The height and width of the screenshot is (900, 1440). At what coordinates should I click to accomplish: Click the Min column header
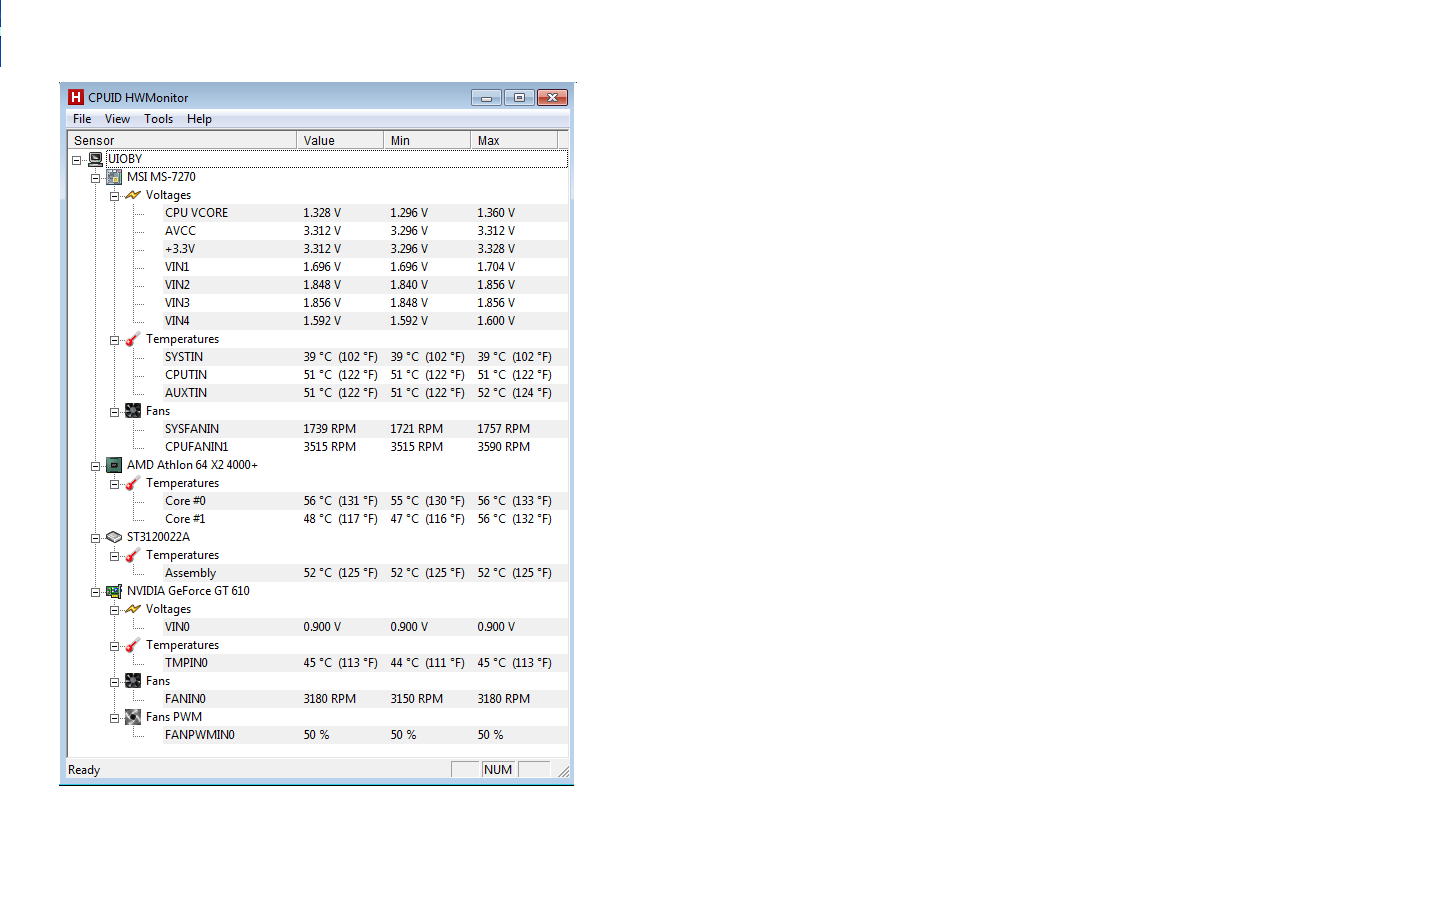427,140
